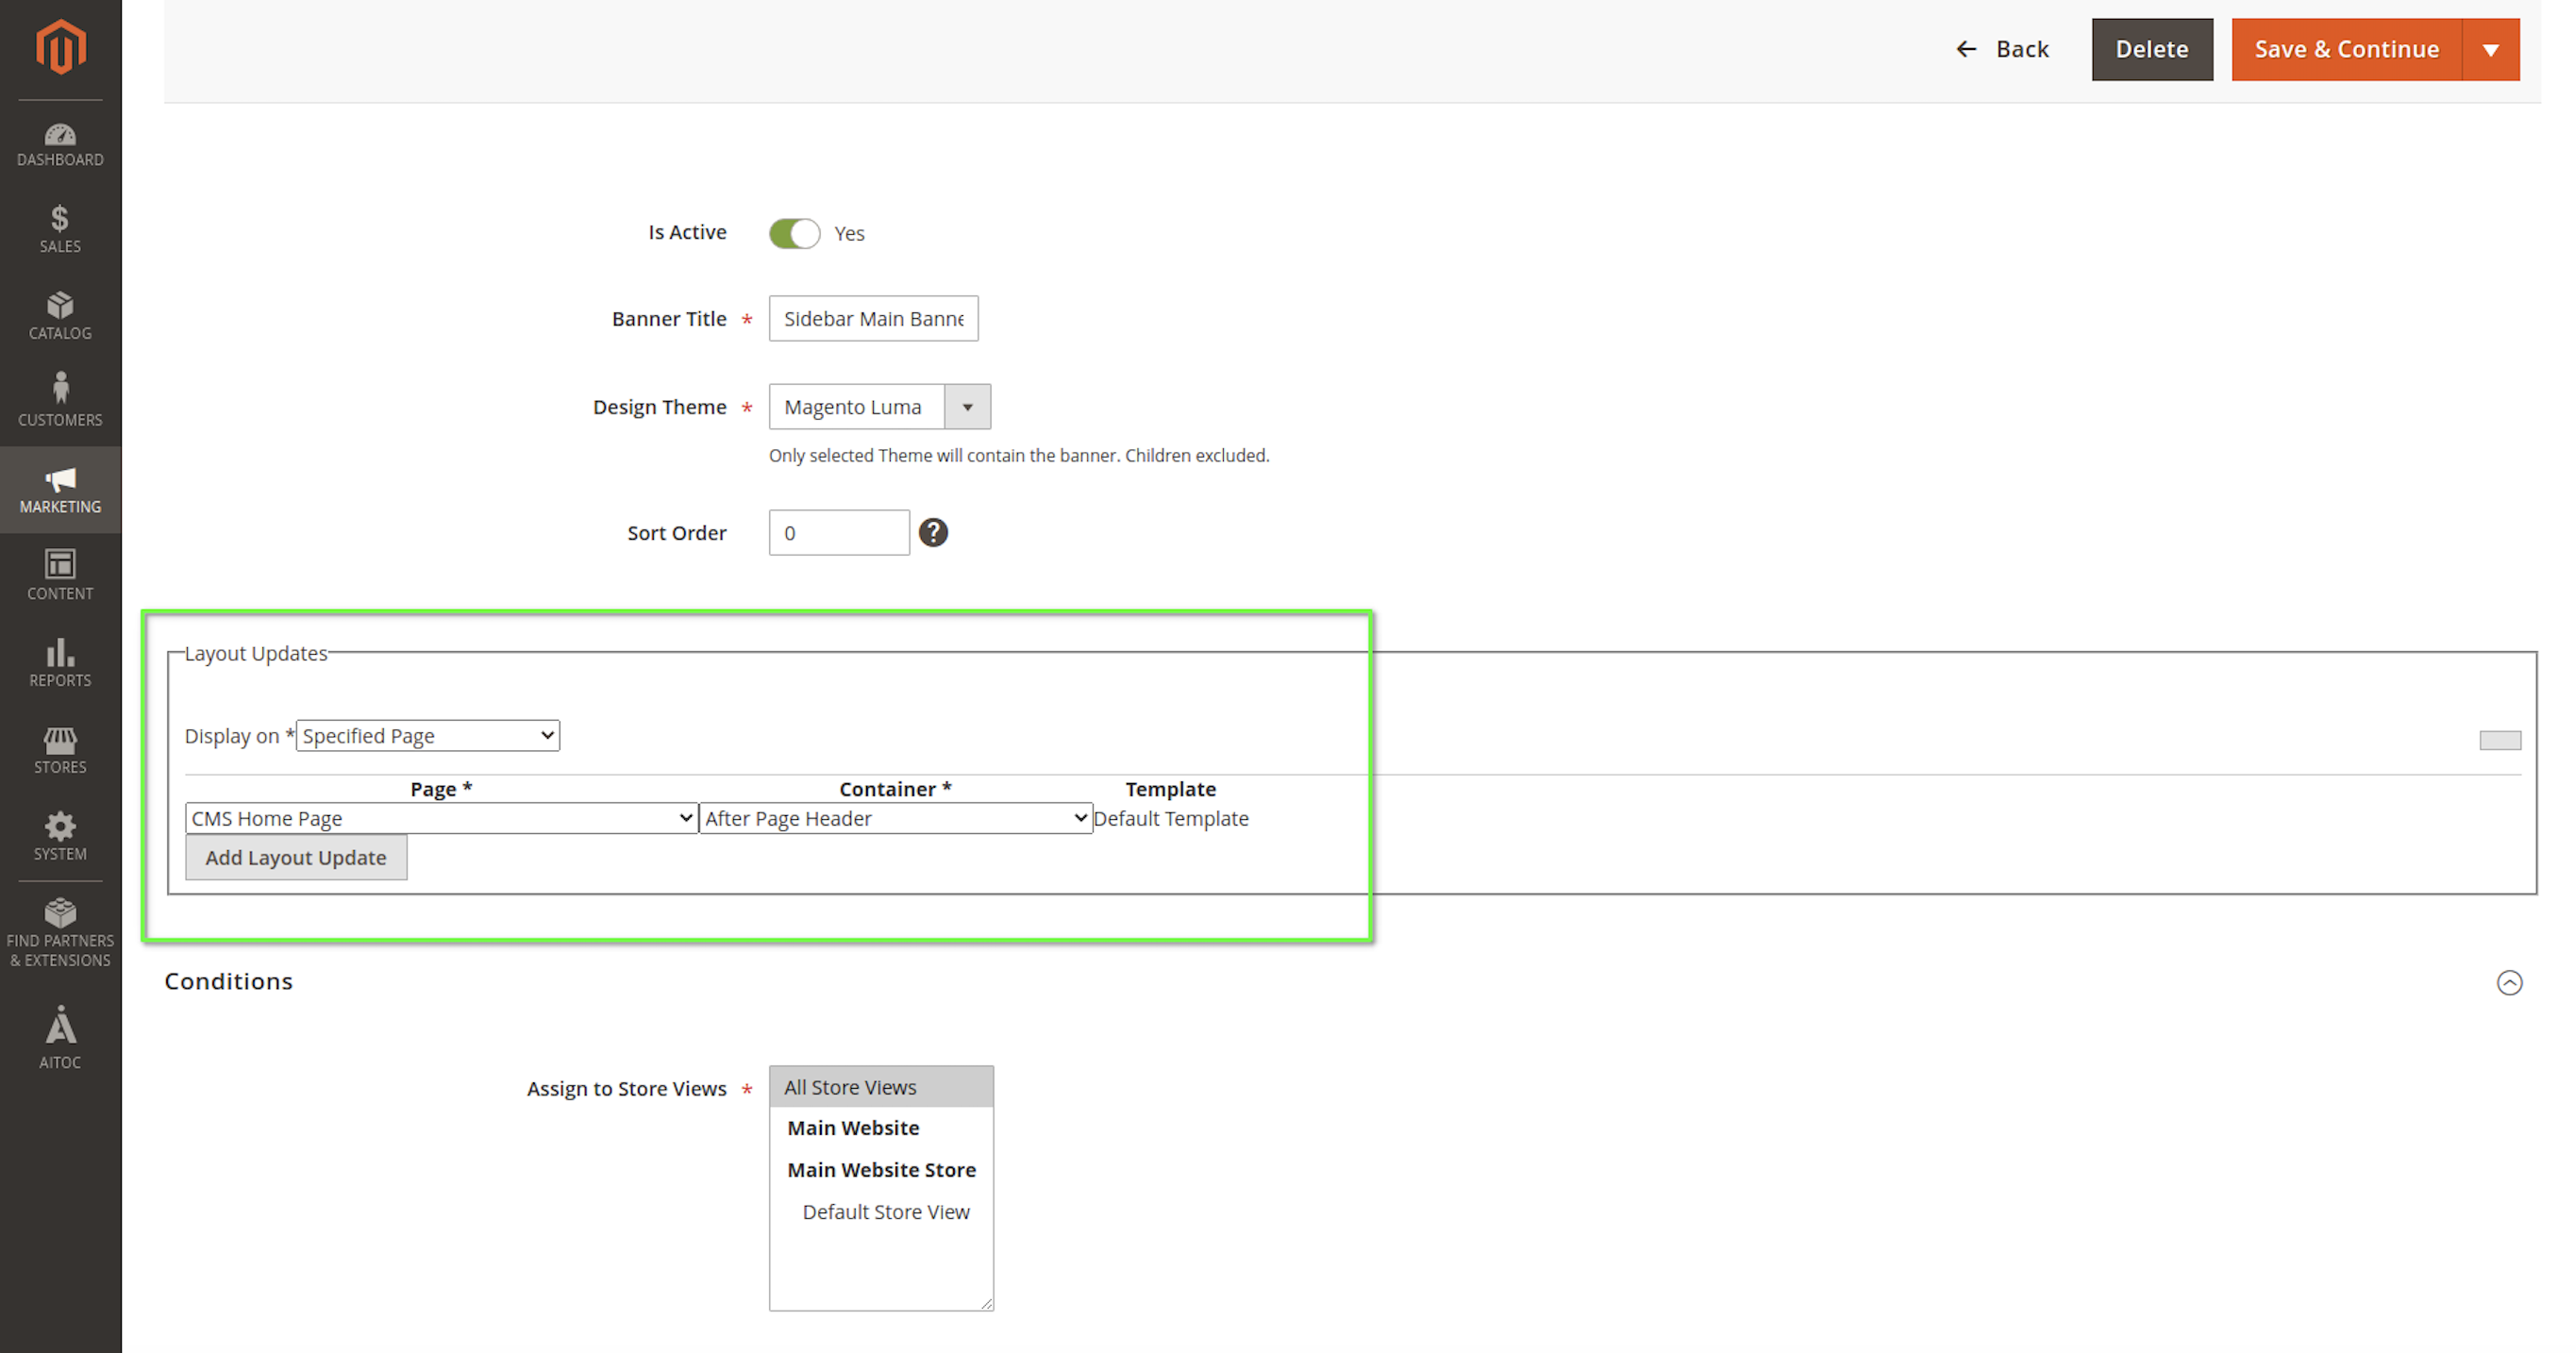This screenshot has height=1353, width=2576.
Task: Click the Banner Title input field
Action: [873, 318]
